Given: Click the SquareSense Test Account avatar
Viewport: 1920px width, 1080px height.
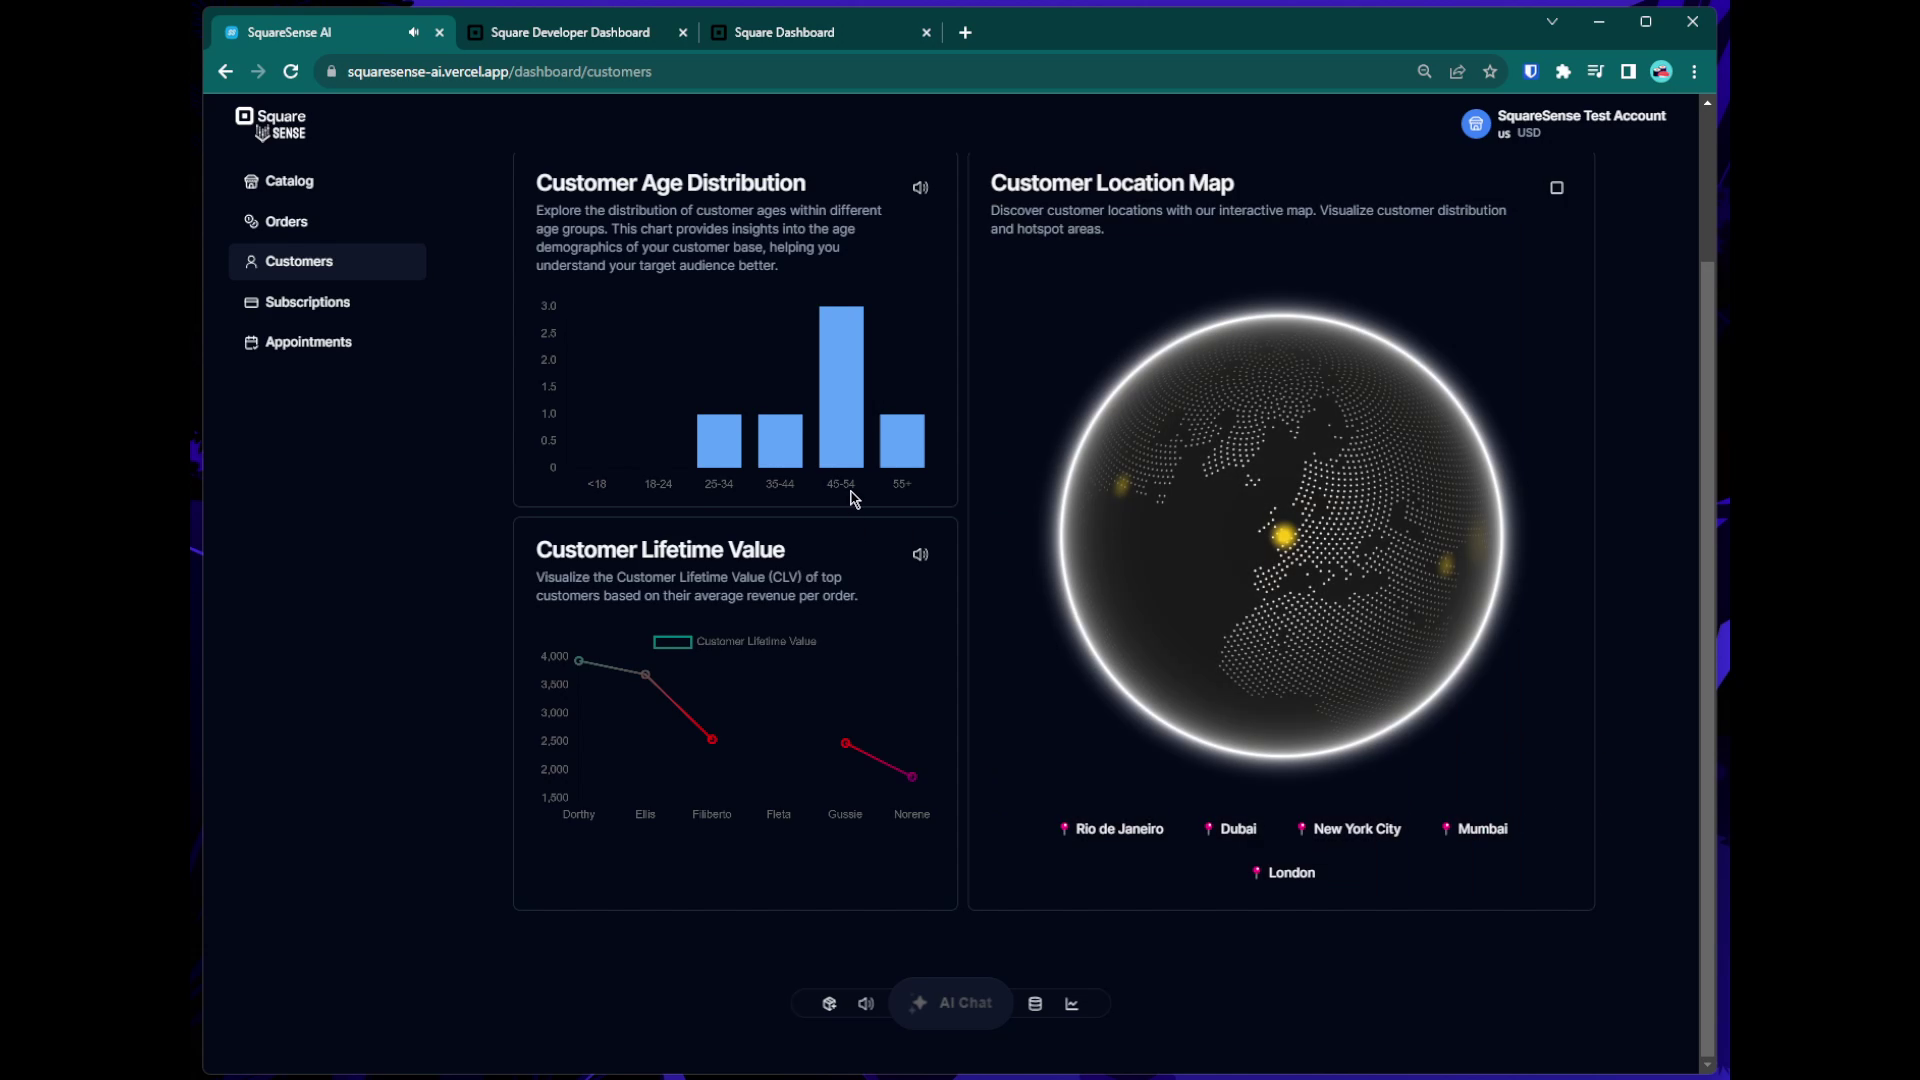Looking at the screenshot, I should click(1475, 124).
